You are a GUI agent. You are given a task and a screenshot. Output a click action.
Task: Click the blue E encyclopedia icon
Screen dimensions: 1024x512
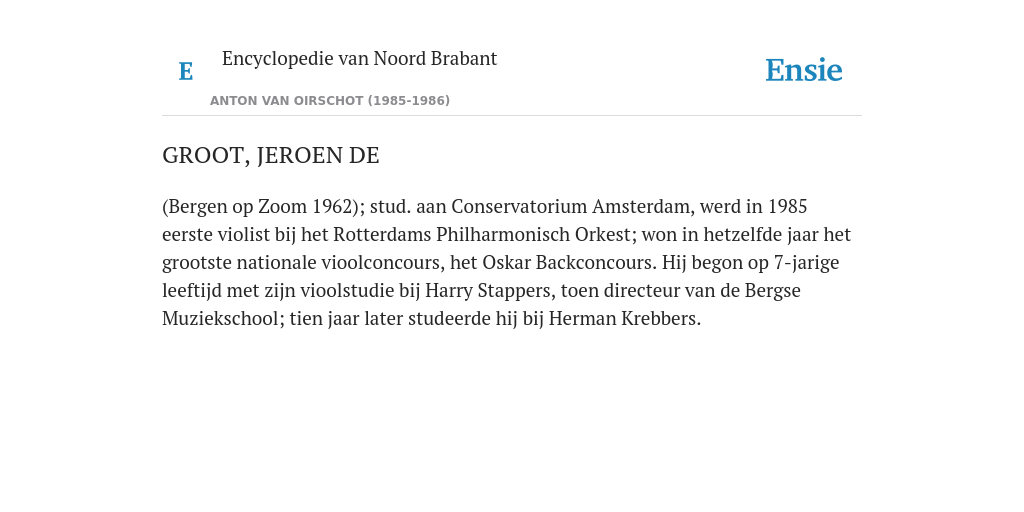pyautogui.click(x=185, y=71)
